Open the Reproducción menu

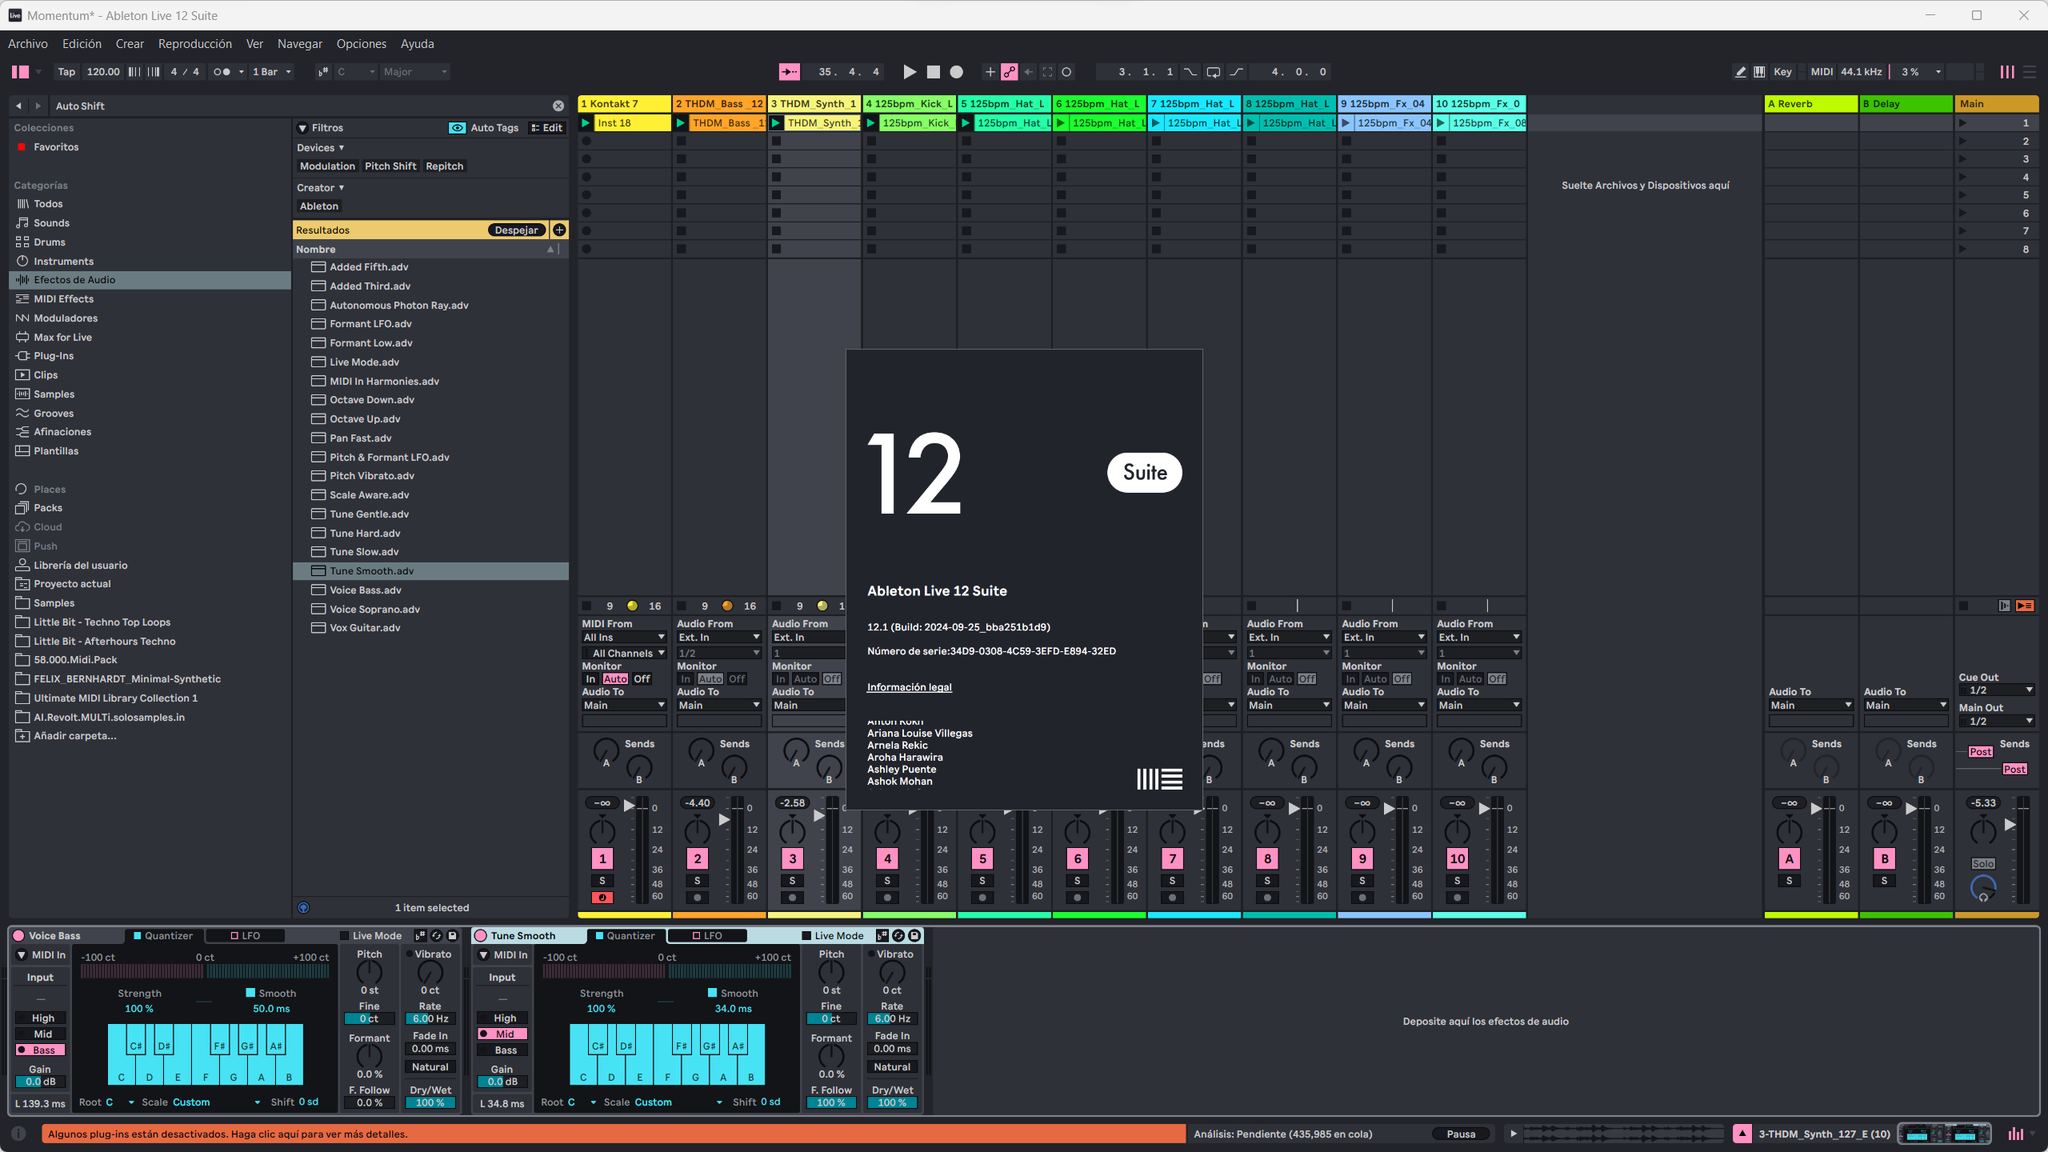point(194,44)
